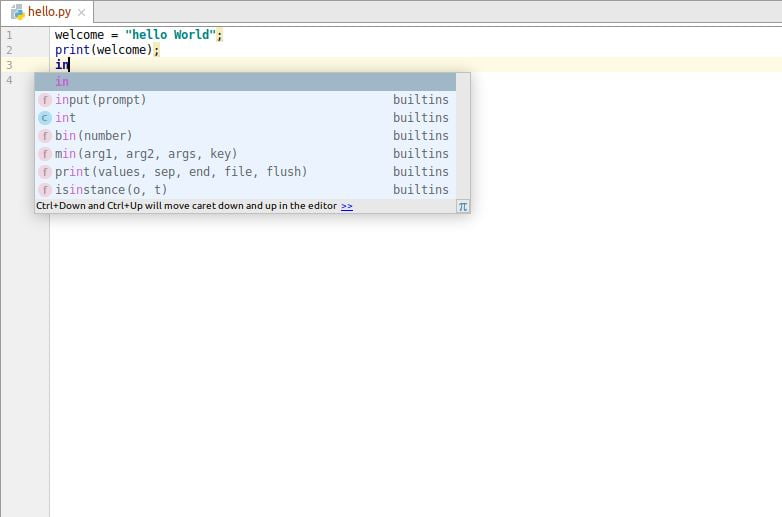
Task: Click 'builtins' label beside input(prompt)
Action: point(420,100)
